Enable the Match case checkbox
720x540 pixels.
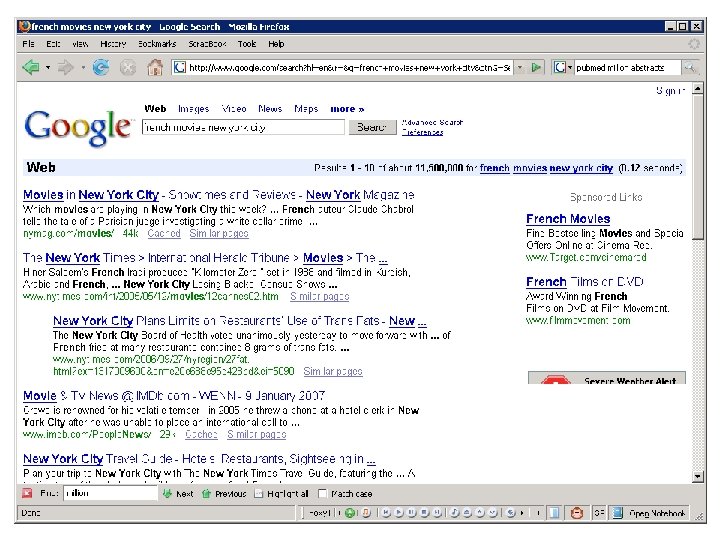pos(322,494)
